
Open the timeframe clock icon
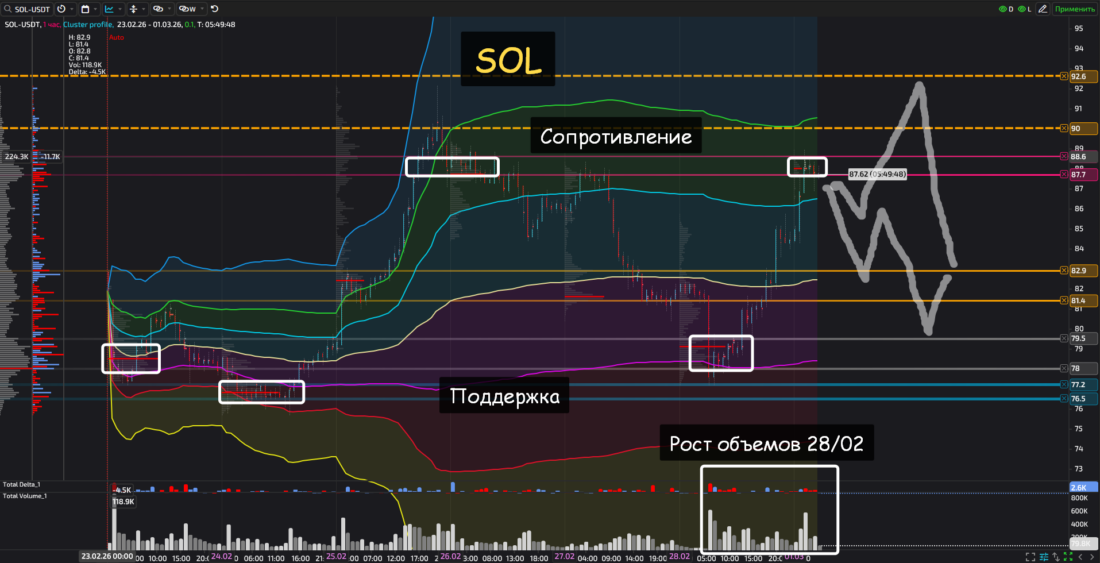[61, 9]
